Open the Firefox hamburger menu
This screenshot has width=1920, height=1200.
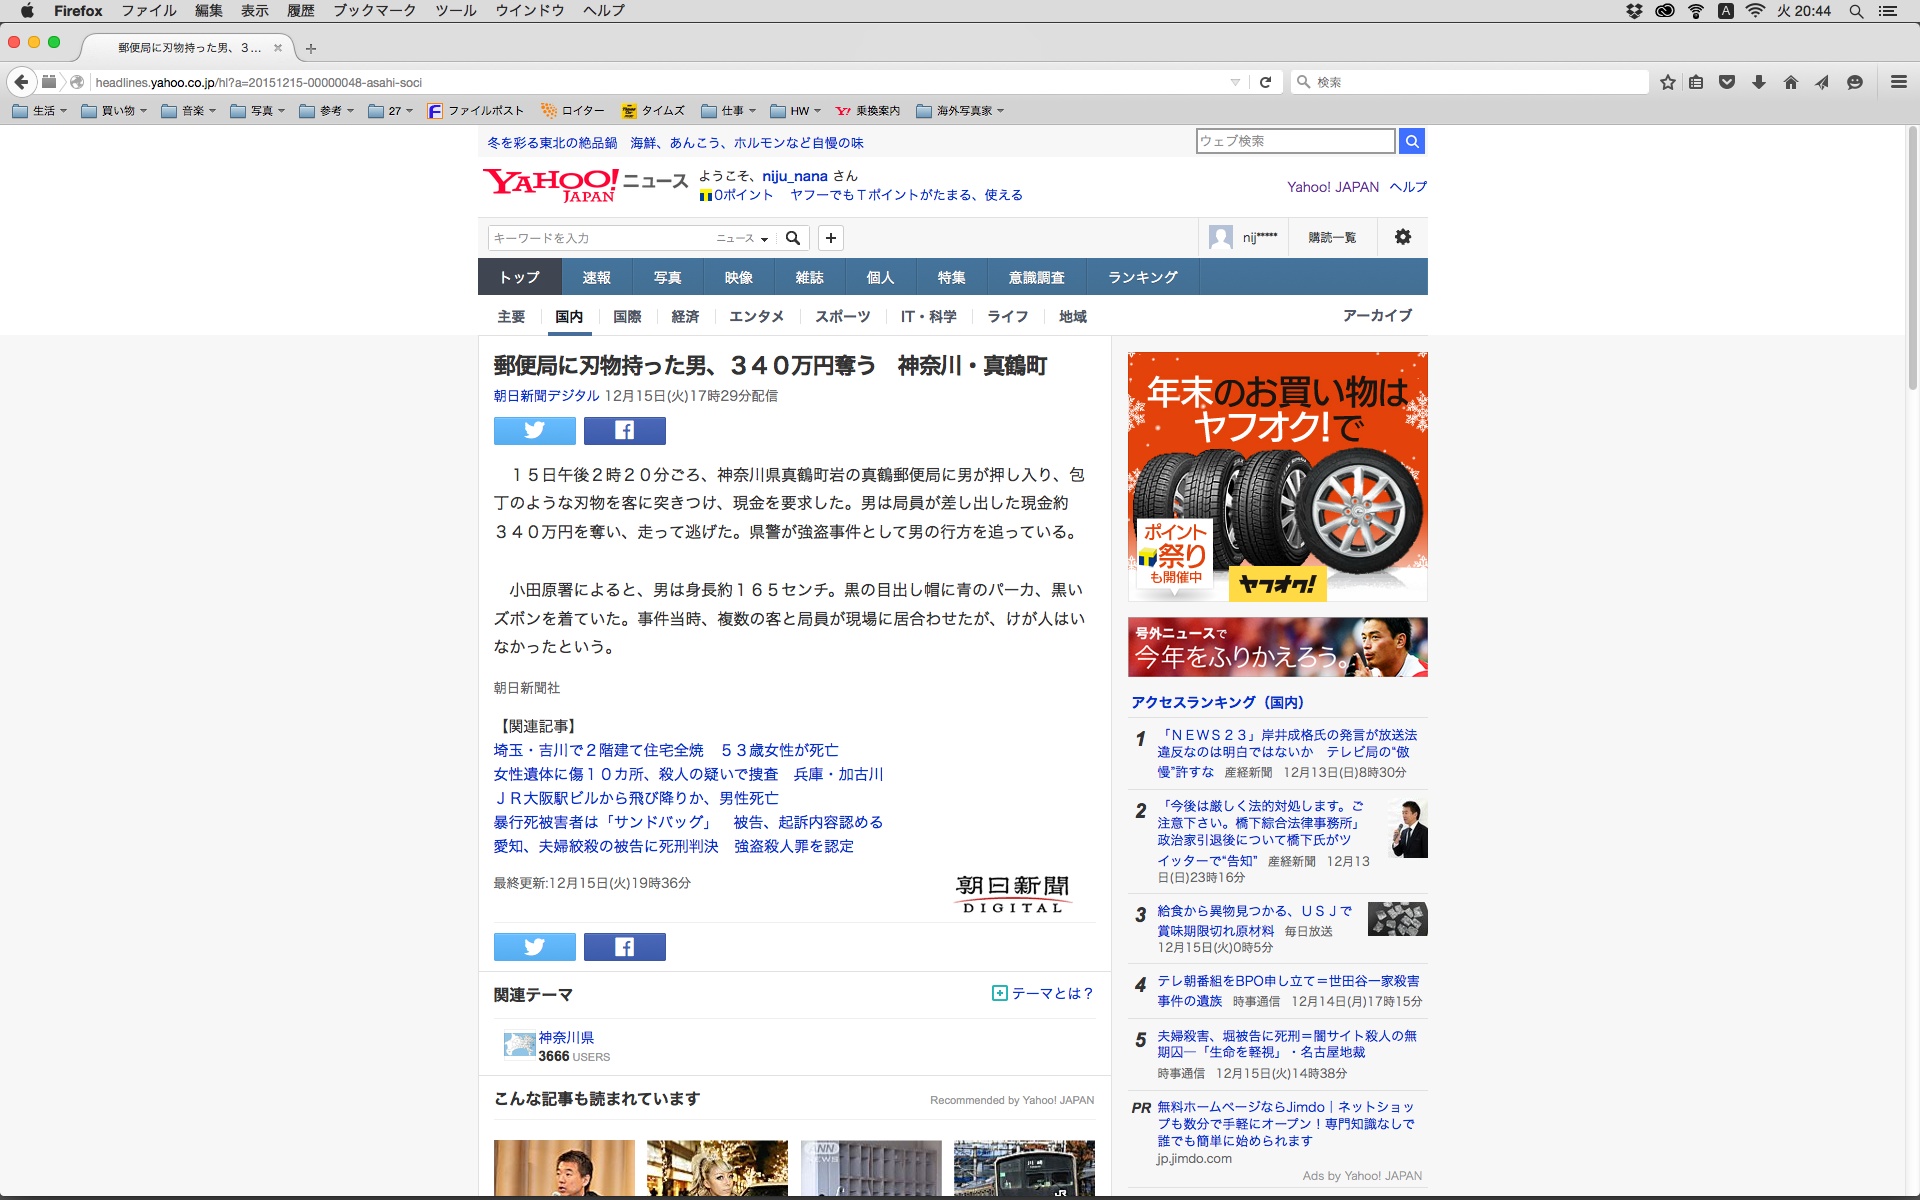[1898, 82]
